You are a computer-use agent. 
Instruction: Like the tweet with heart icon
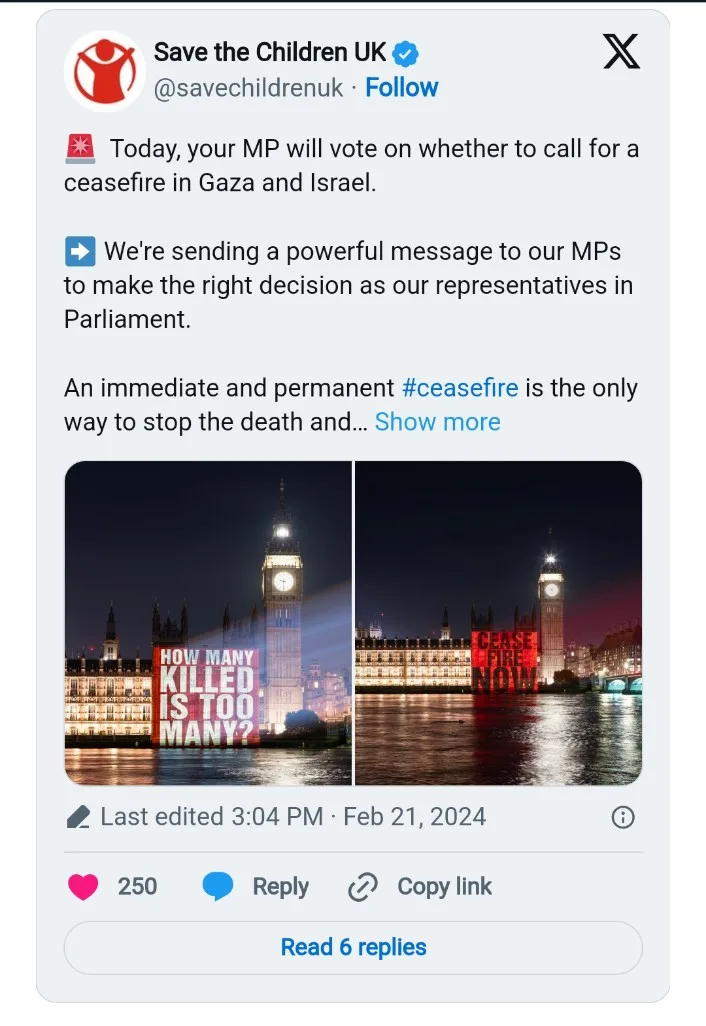(x=83, y=887)
